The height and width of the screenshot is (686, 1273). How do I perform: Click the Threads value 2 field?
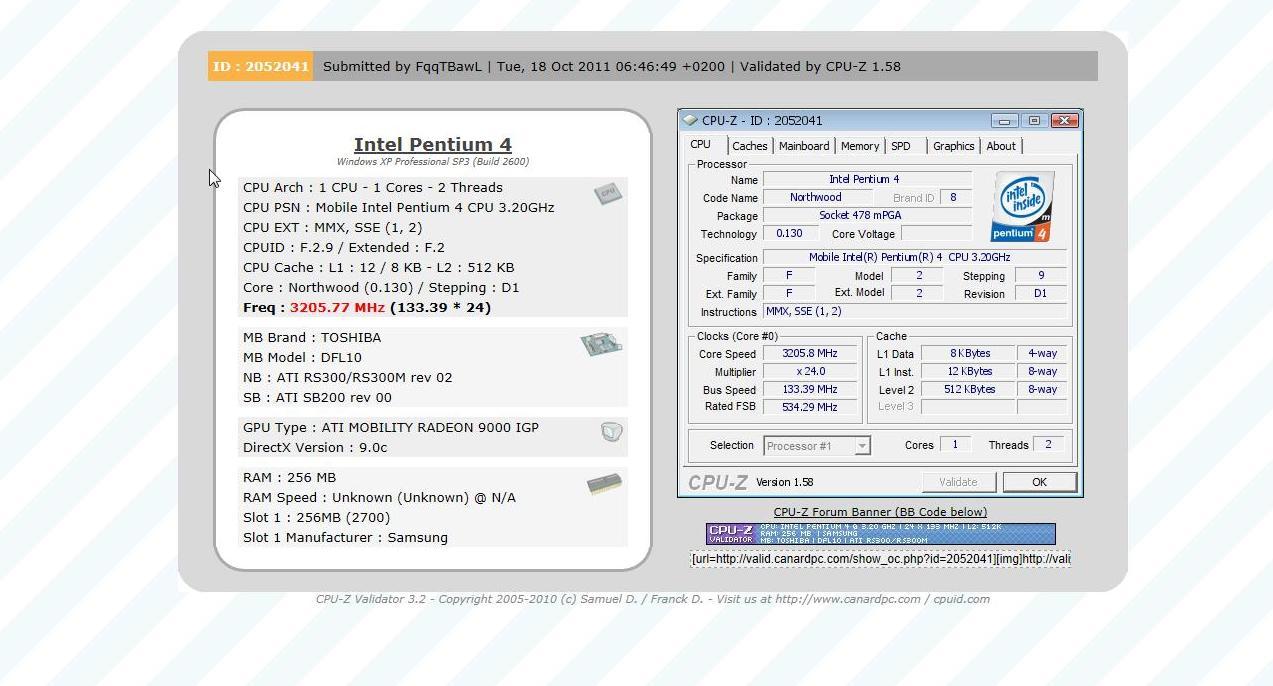(1049, 445)
